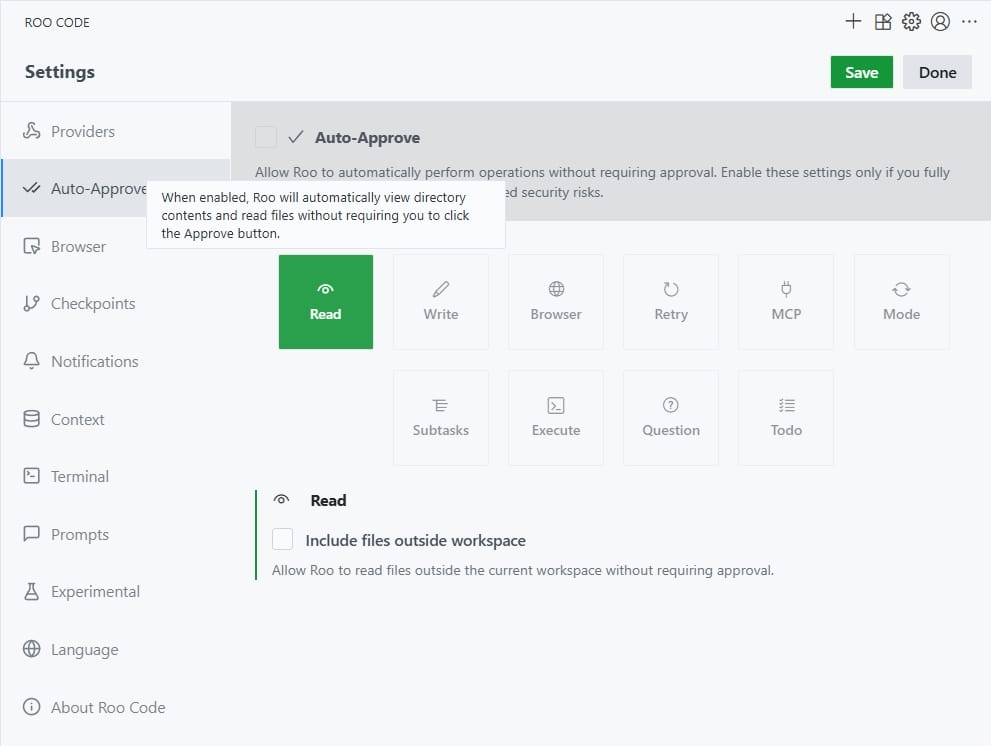Disable the green Read tile
This screenshot has width=991, height=746.
(x=326, y=301)
